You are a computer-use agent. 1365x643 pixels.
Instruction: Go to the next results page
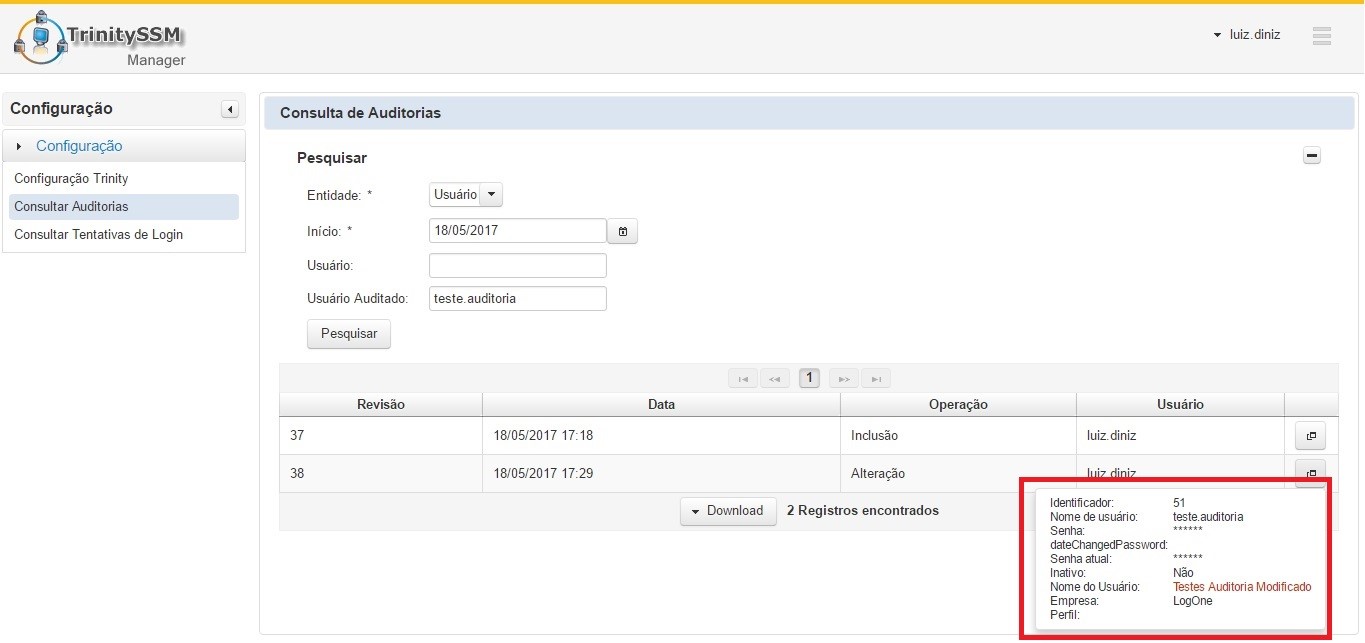844,379
